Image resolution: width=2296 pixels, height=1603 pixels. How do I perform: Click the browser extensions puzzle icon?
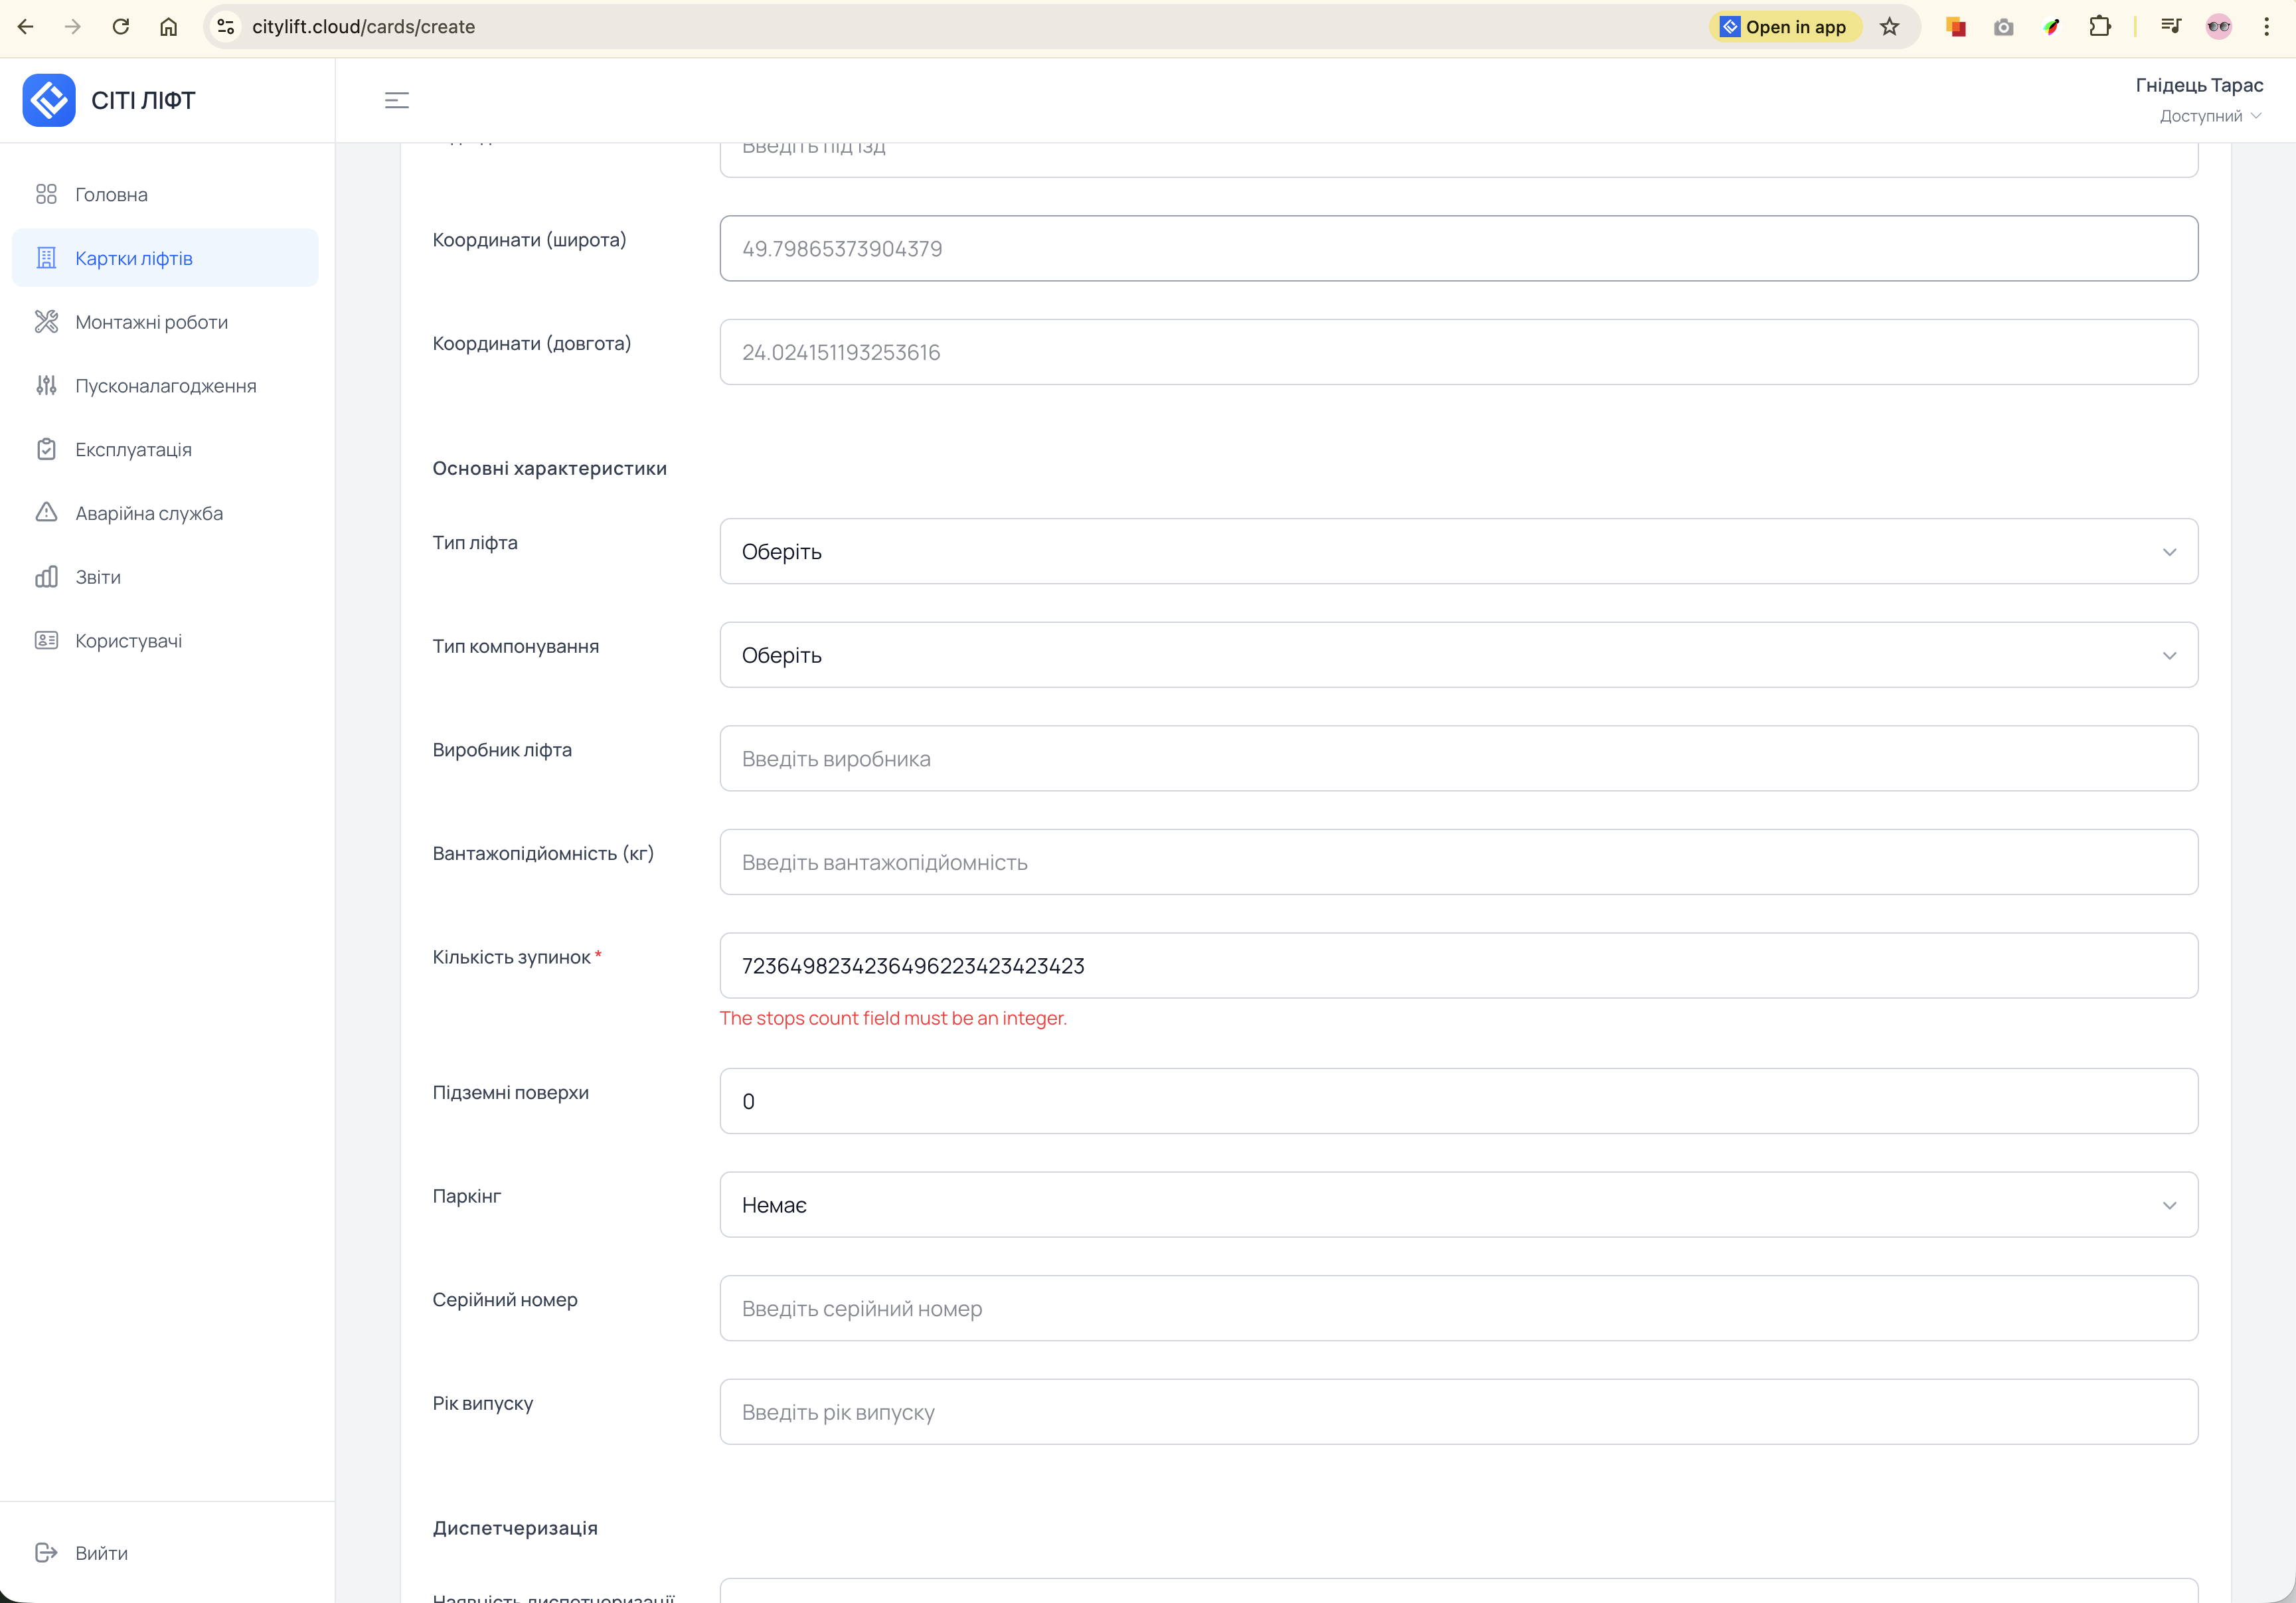coord(2100,27)
